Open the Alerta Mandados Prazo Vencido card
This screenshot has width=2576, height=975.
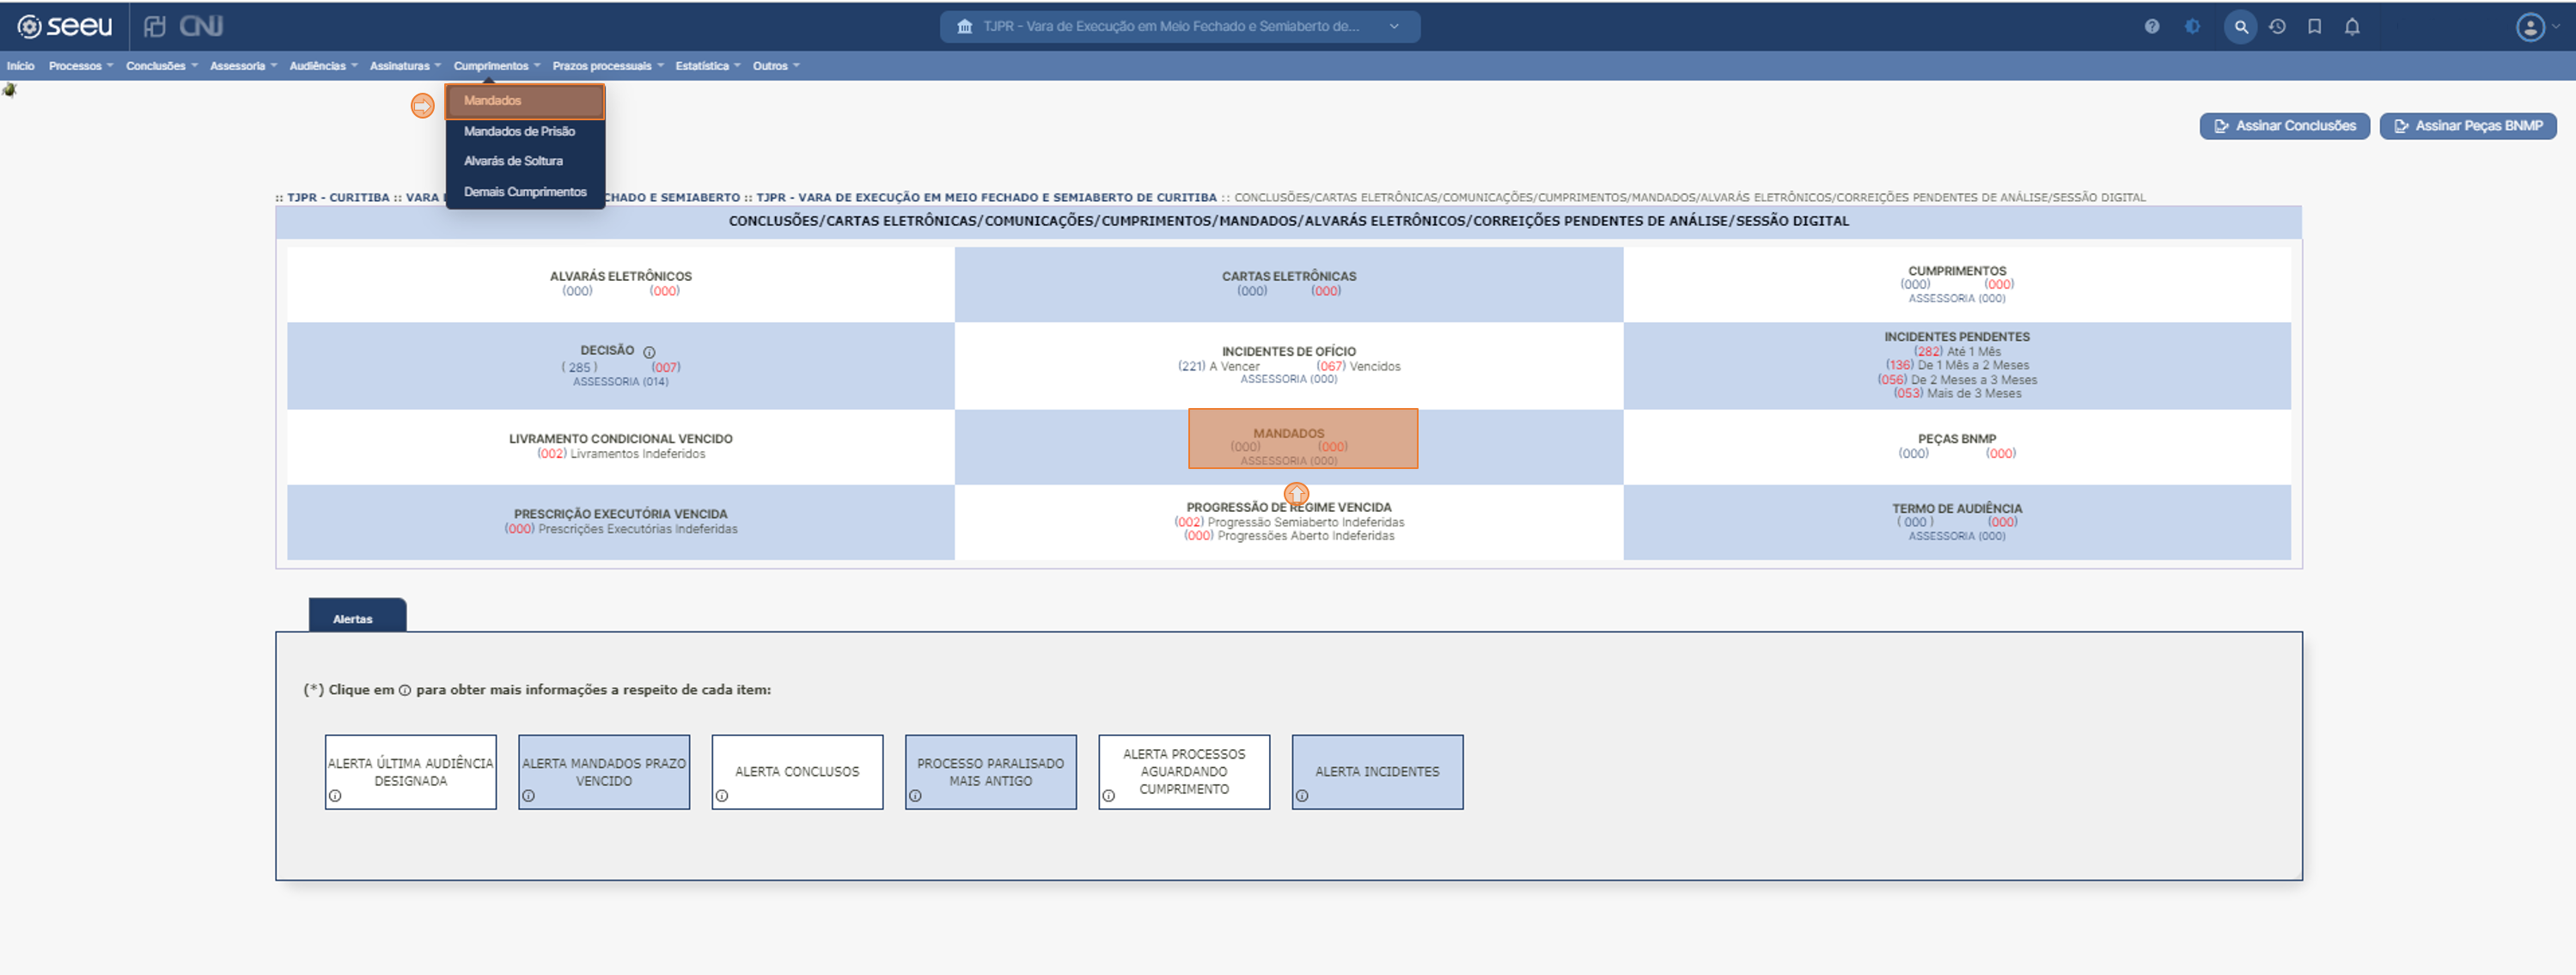604,772
